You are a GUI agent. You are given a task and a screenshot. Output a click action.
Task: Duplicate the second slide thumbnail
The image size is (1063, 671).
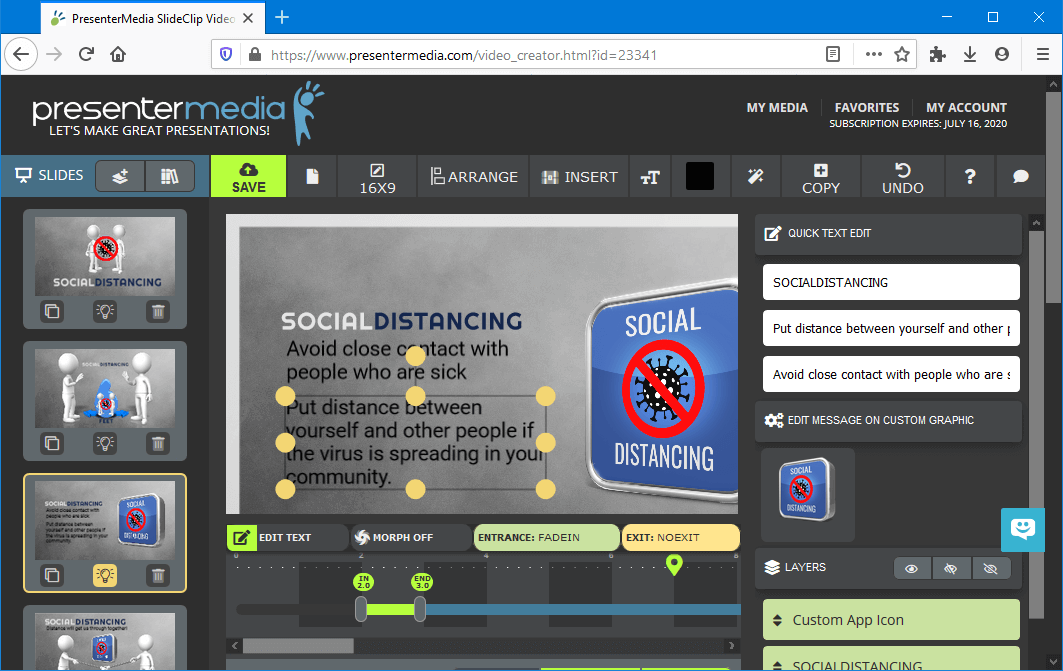[x=51, y=442]
